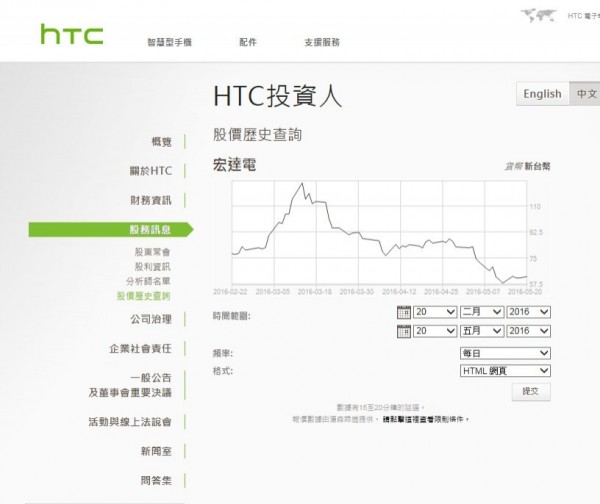Image resolution: width=600 pixels, height=504 pixels.
Task: Open 公司治理 in the sidebar
Action: (x=151, y=319)
